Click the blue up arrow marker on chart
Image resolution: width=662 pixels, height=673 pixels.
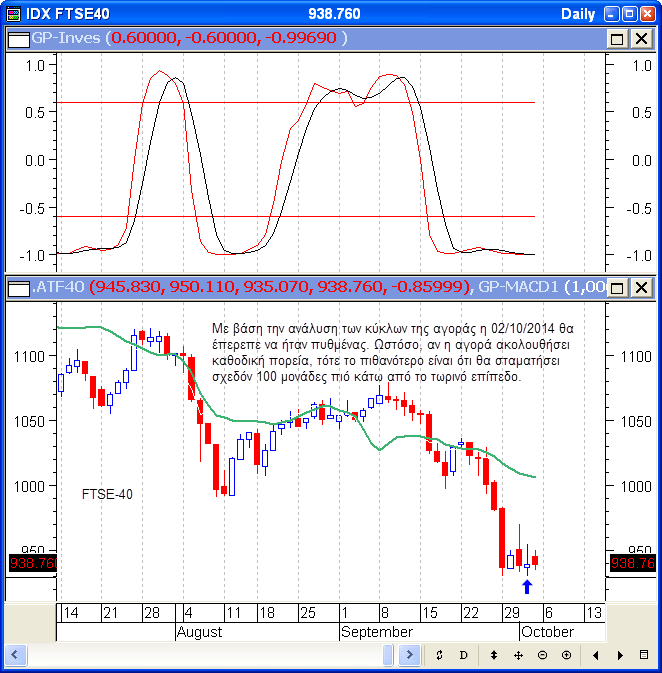(x=527, y=586)
